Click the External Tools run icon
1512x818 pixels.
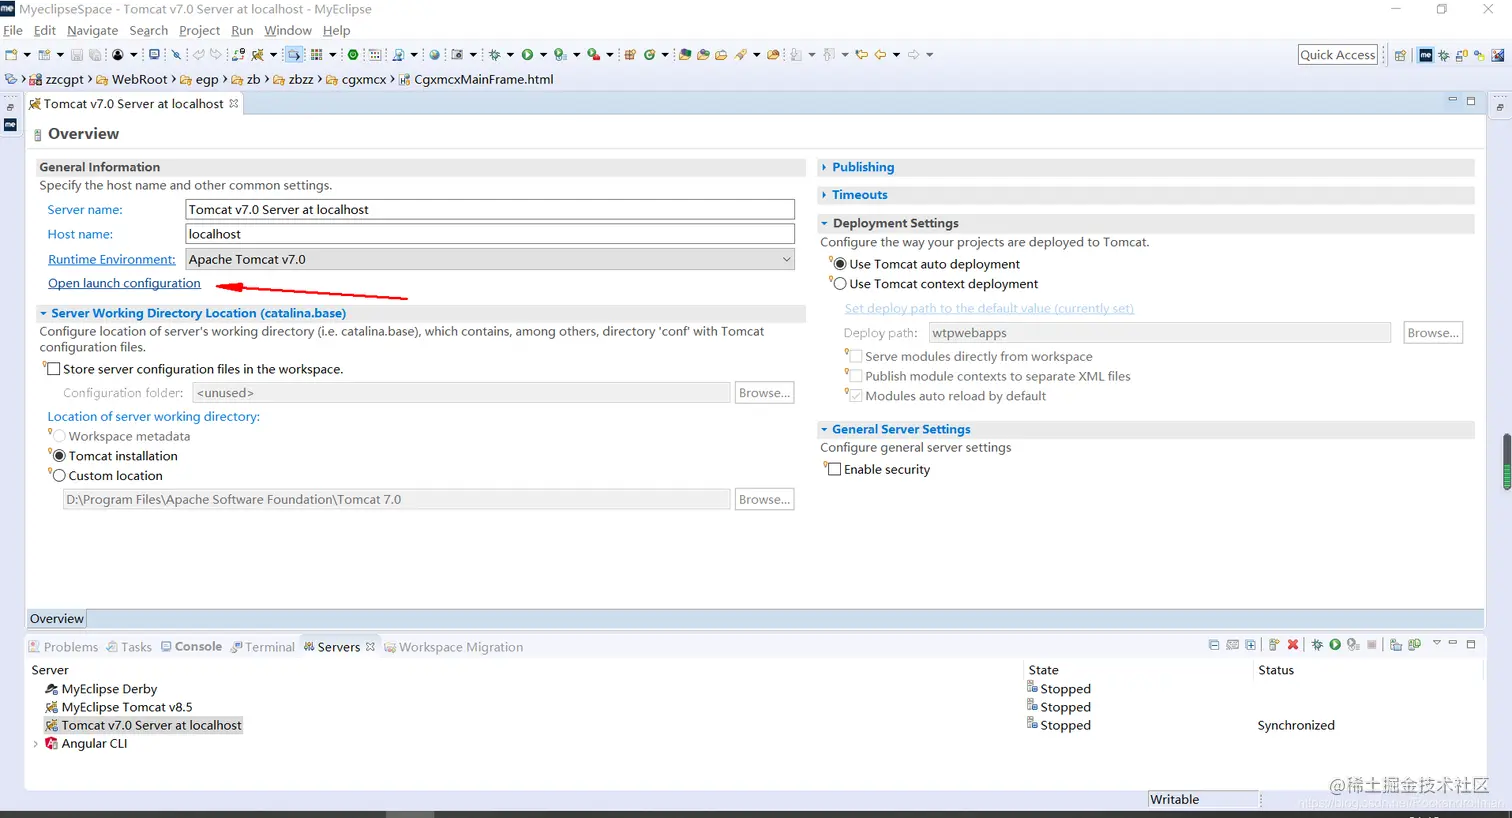tap(593, 55)
